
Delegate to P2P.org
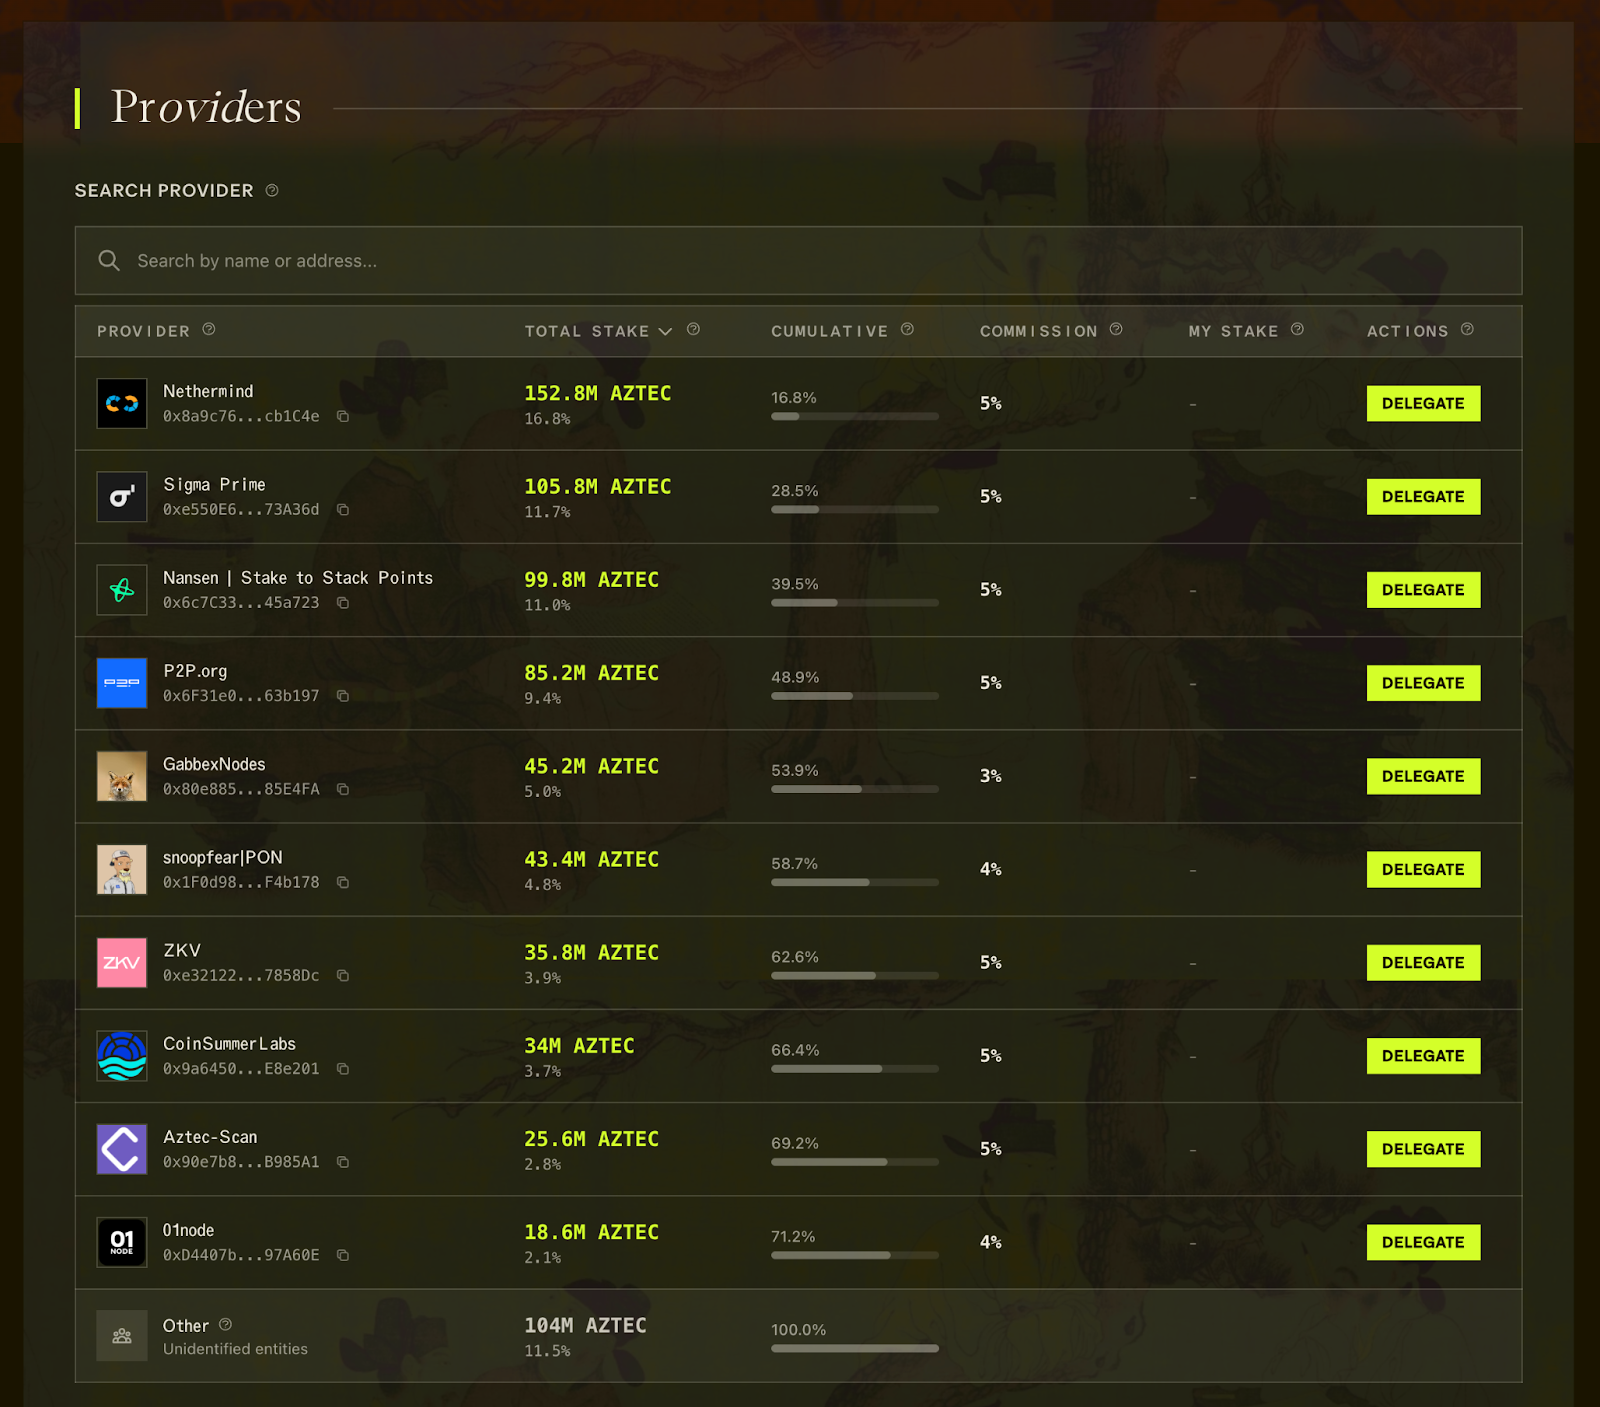click(x=1423, y=683)
